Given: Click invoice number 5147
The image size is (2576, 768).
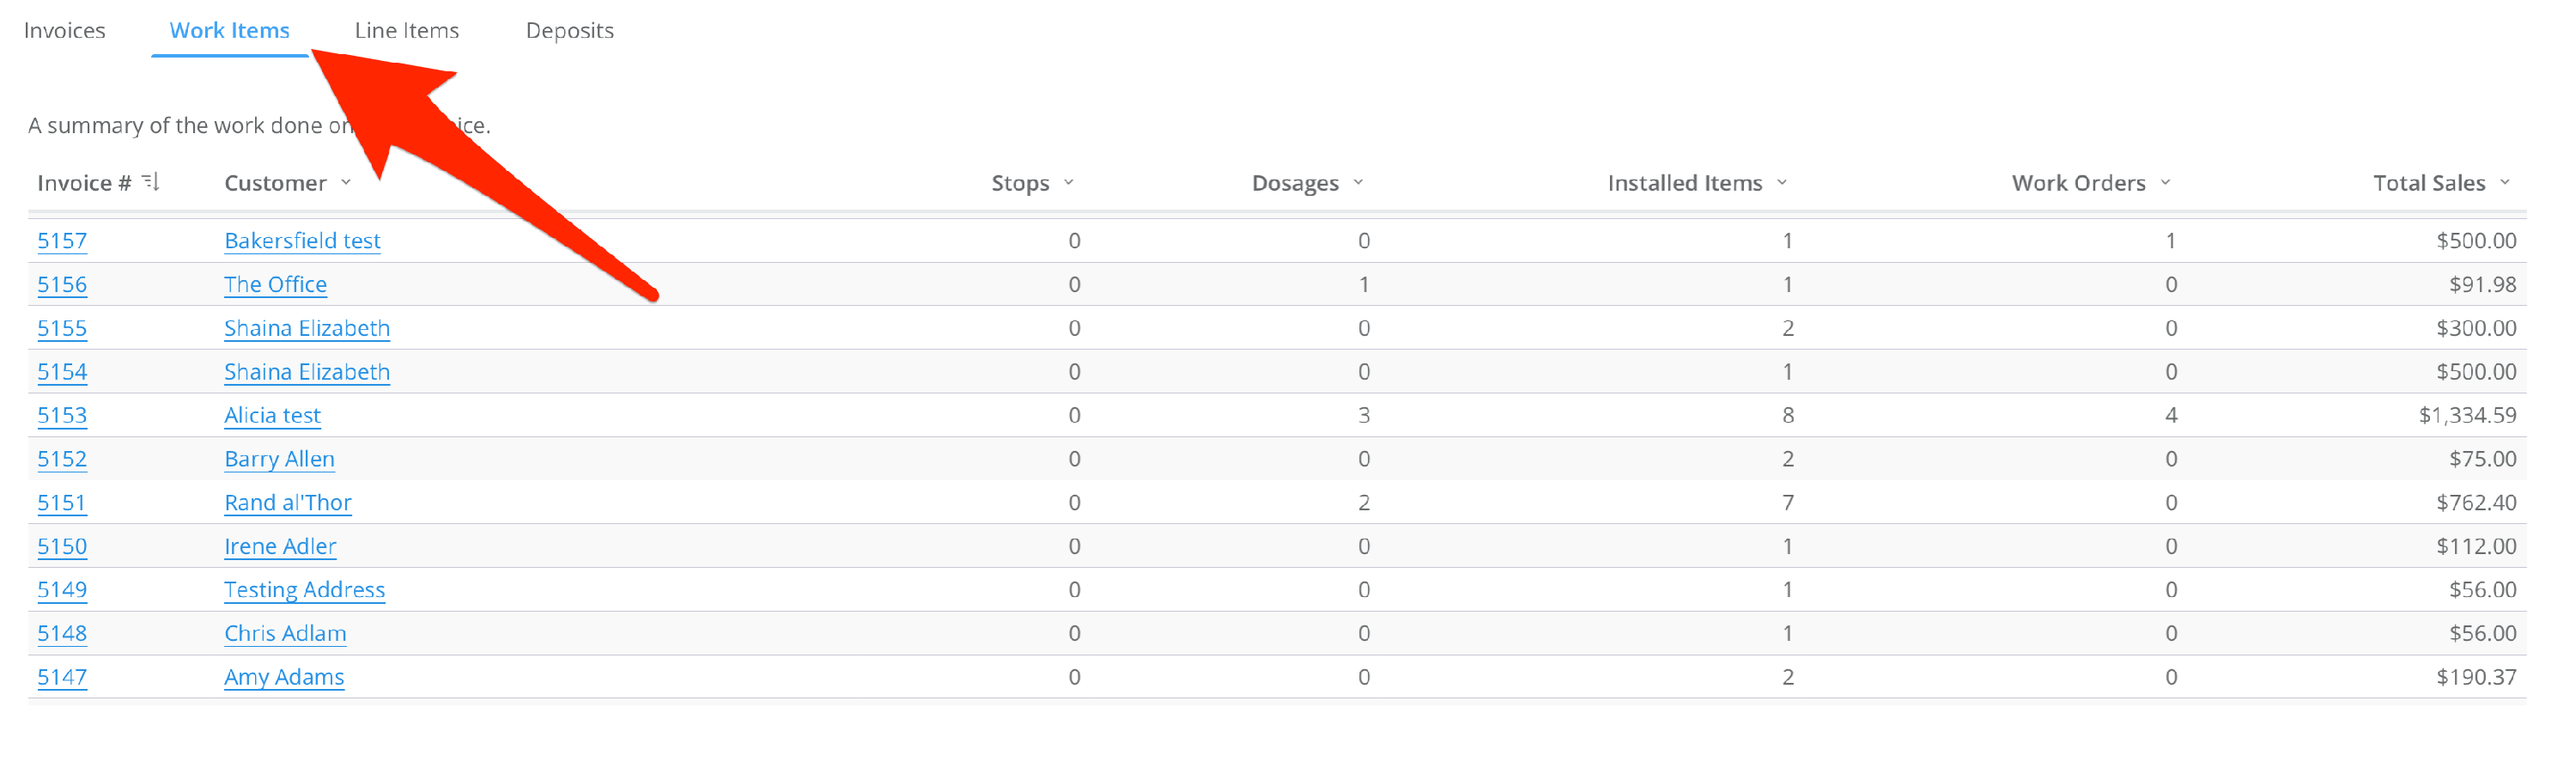Looking at the screenshot, I should coord(62,678).
